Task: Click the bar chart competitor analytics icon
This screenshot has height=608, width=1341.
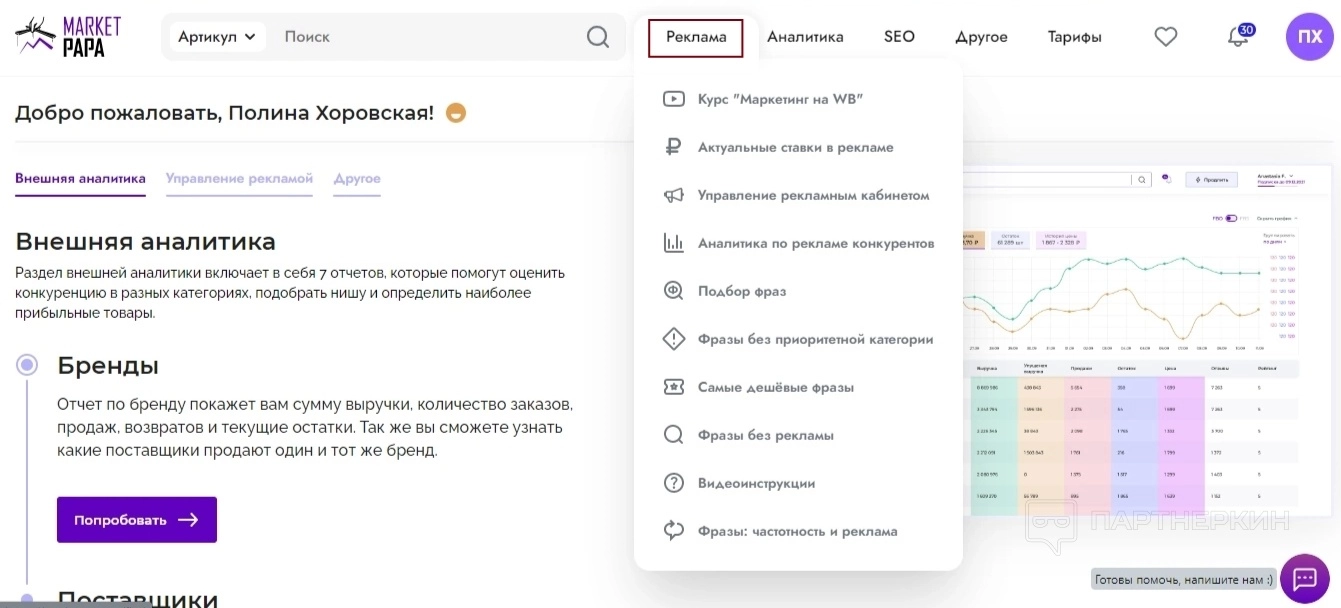Action: pos(673,243)
